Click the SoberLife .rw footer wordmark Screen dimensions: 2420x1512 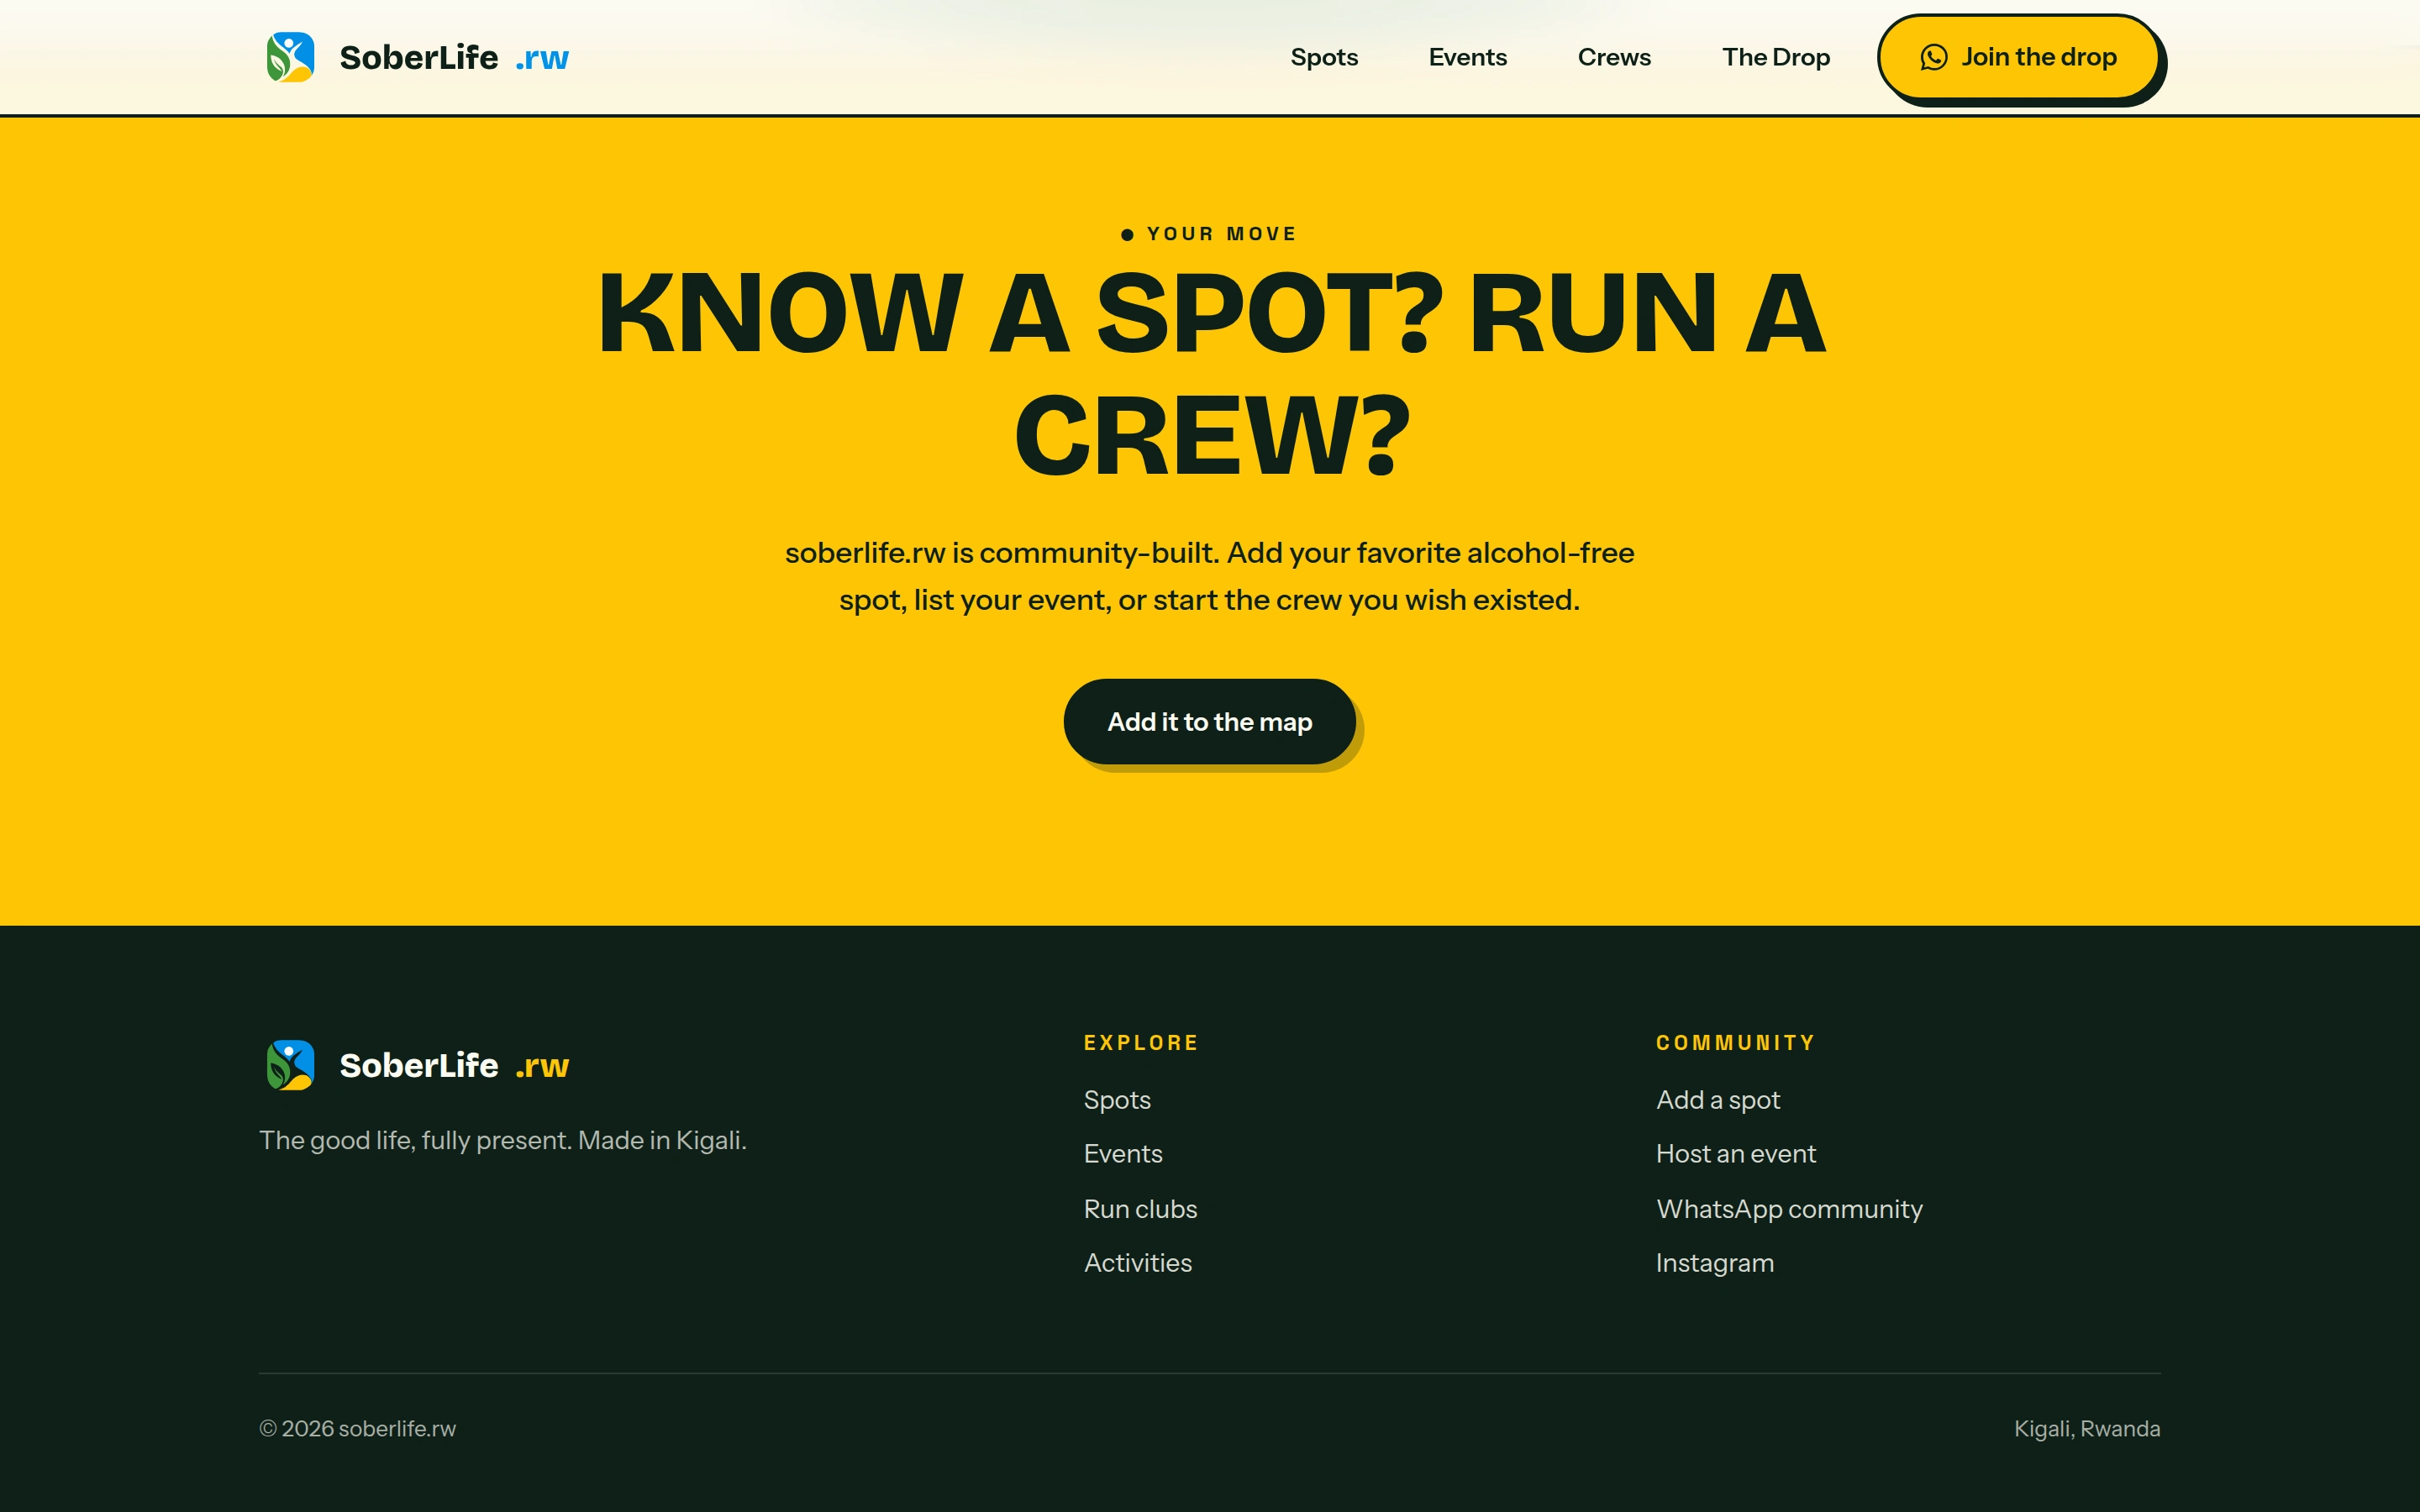pyautogui.click(x=454, y=1065)
